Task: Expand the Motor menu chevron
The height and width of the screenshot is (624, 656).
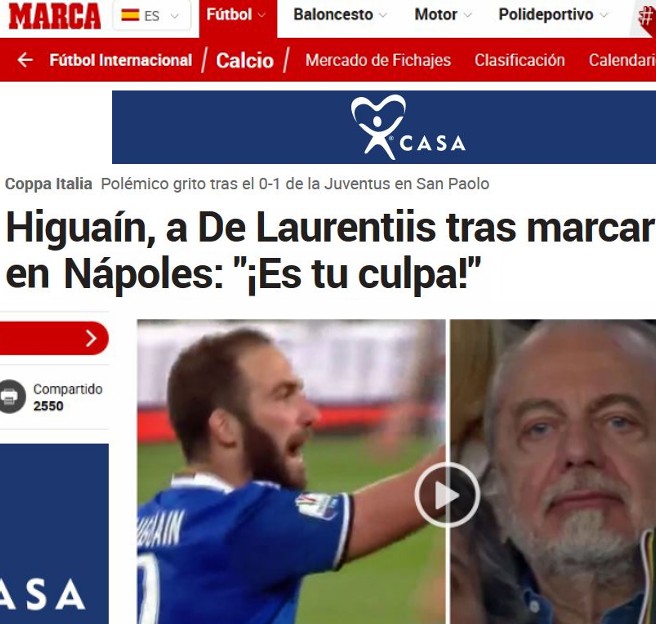Action: point(468,16)
